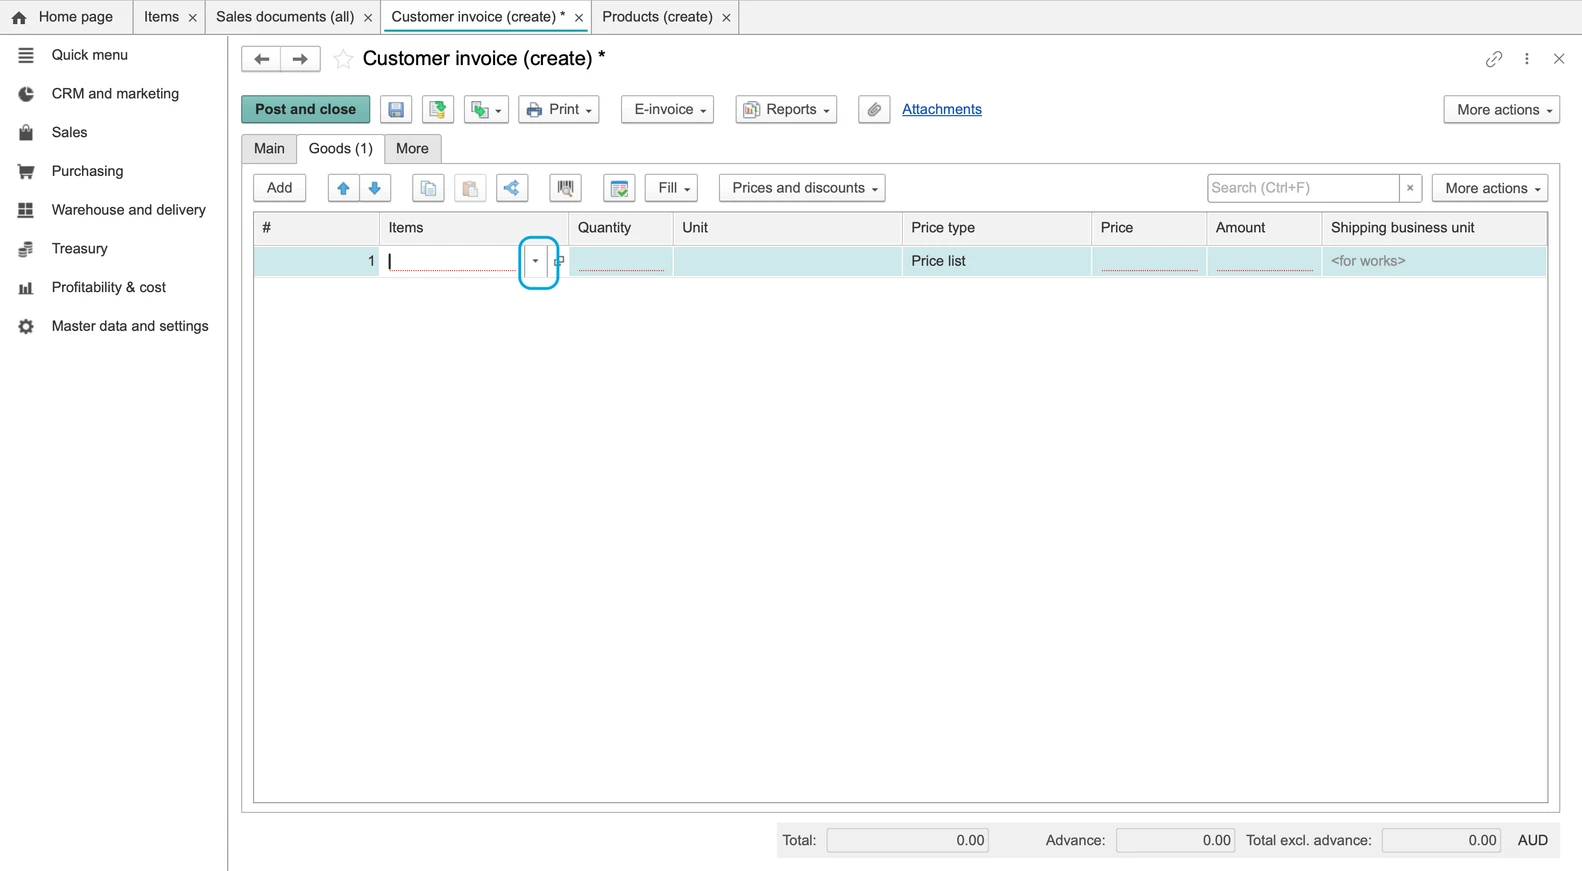Get a link using the chain icon
The height and width of the screenshot is (871, 1582).
coord(1494,59)
